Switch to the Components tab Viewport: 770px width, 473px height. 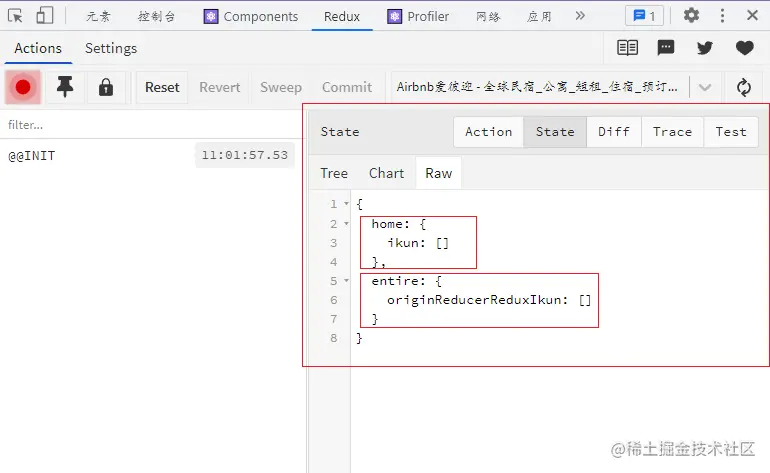[x=251, y=16]
